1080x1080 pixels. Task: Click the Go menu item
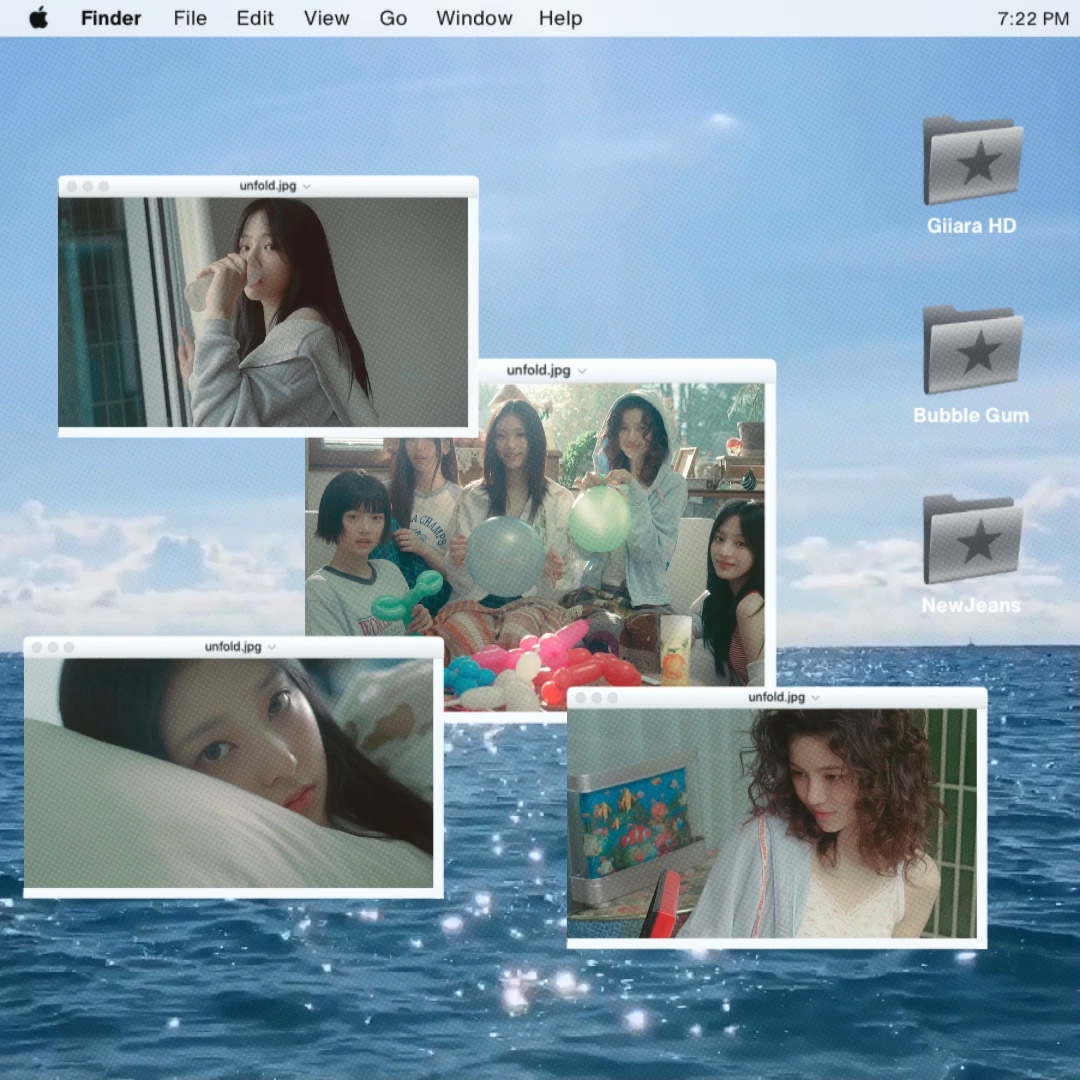click(x=393, y=17)
